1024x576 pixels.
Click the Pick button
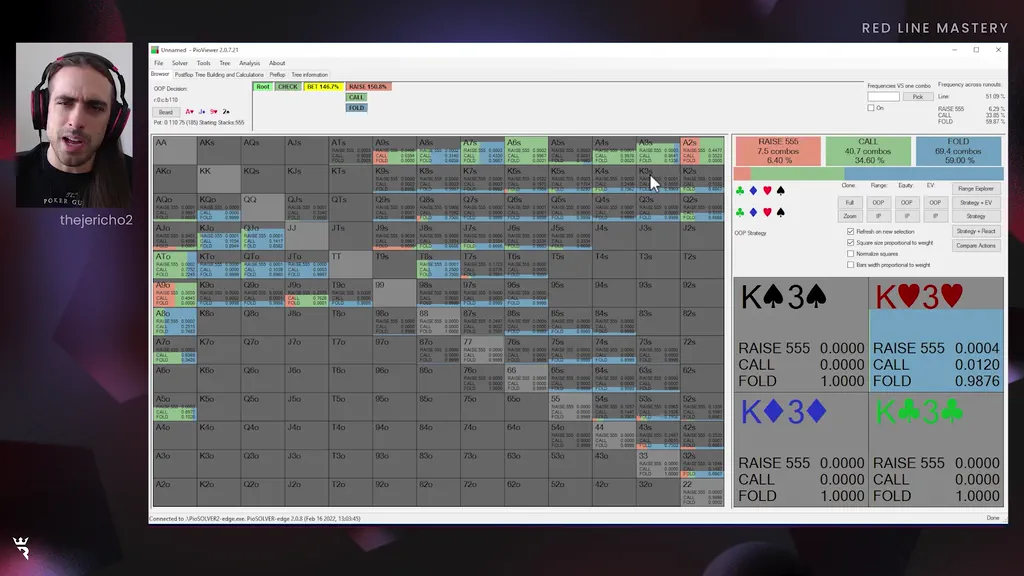coord(918,97)
